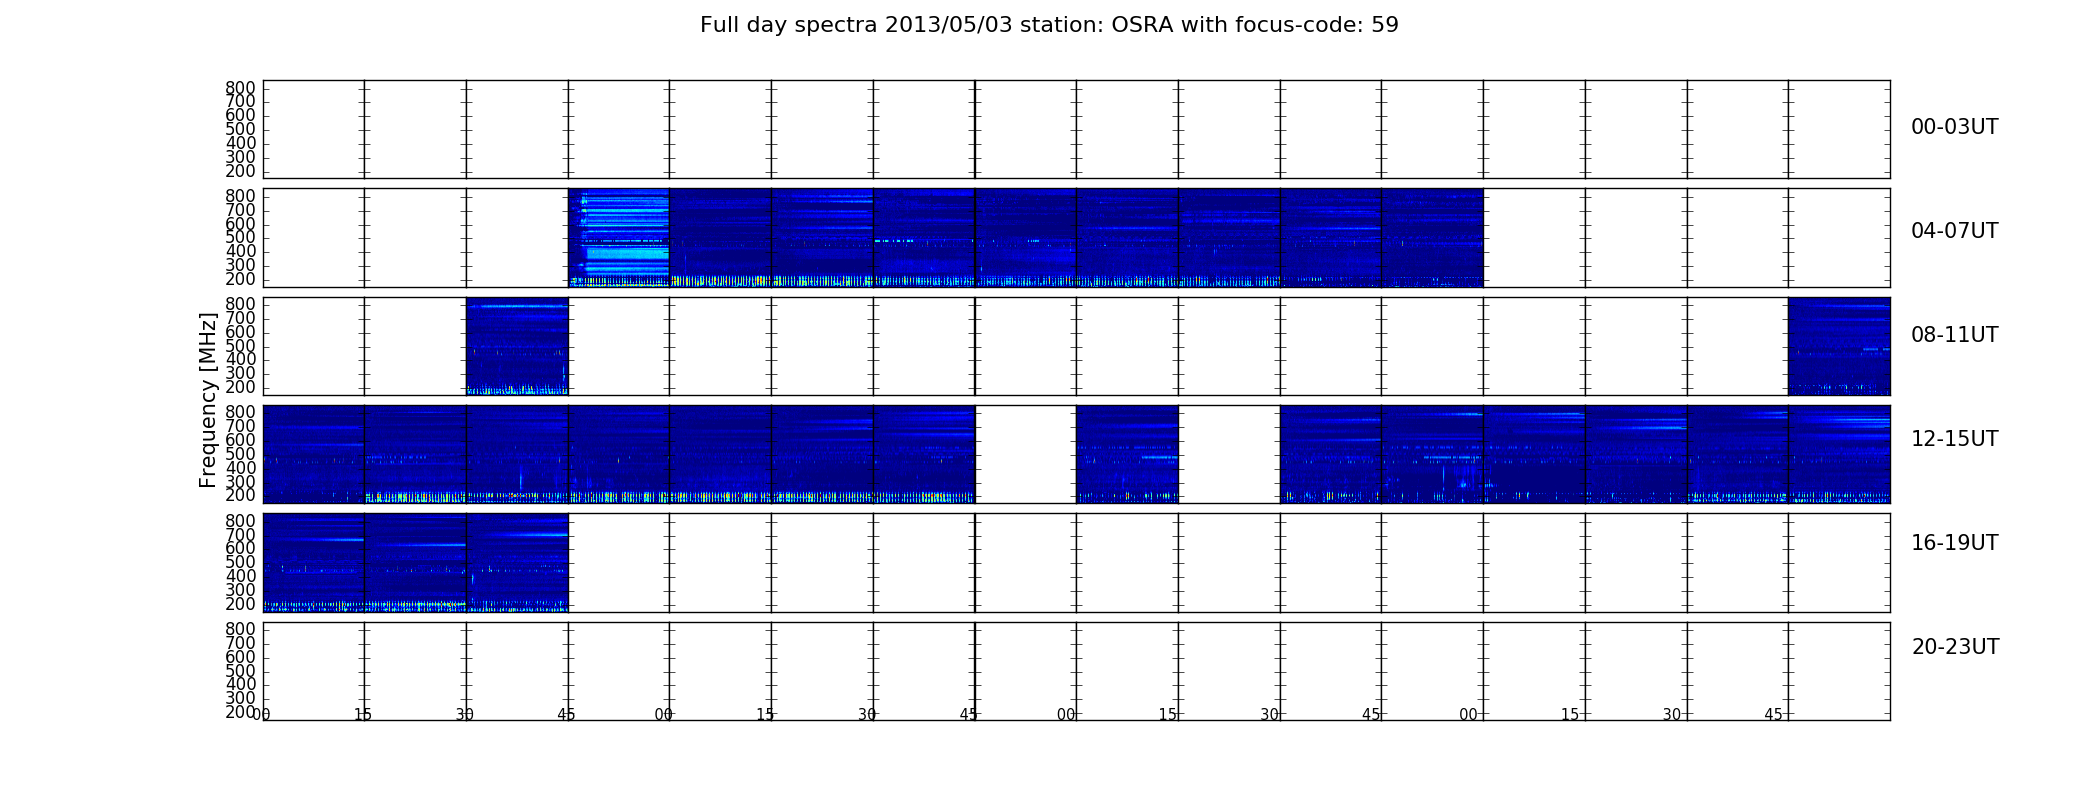Click the plot title mentioning station OSRA
This screenshot has height=800, width=2100.
pyautogui.click(x=1049, y=25)
